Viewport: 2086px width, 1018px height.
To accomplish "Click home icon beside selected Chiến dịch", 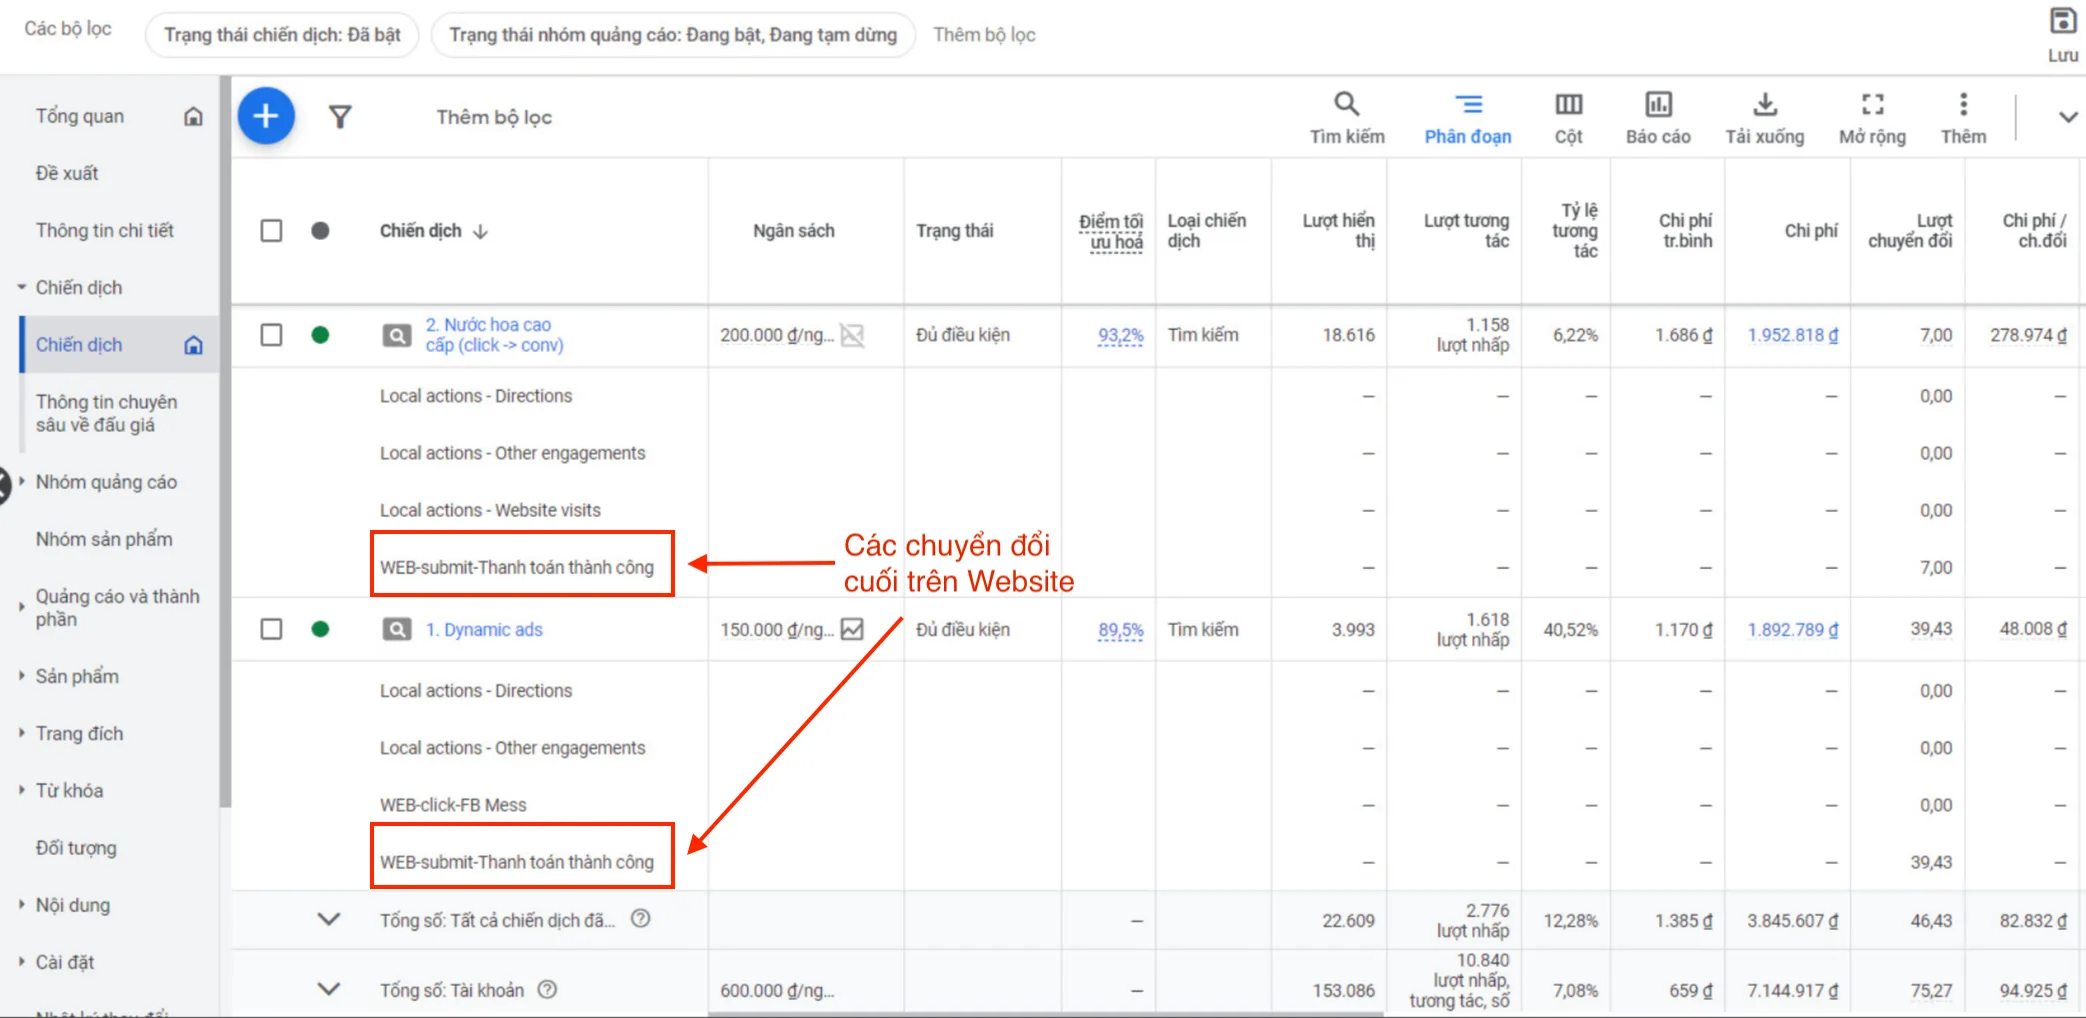I will [x=193, y=345].
